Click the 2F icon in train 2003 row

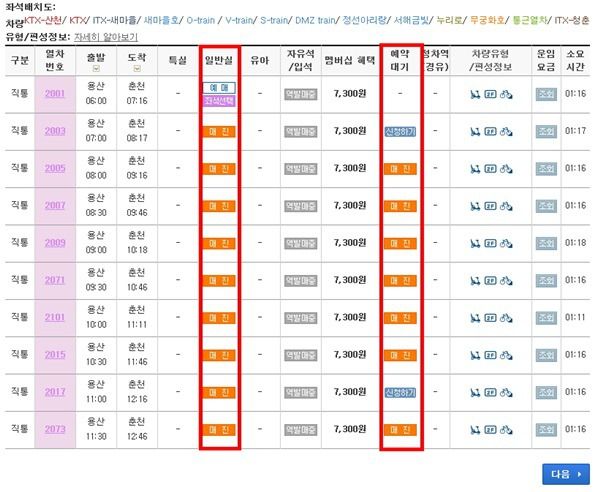tap(490, 132)
